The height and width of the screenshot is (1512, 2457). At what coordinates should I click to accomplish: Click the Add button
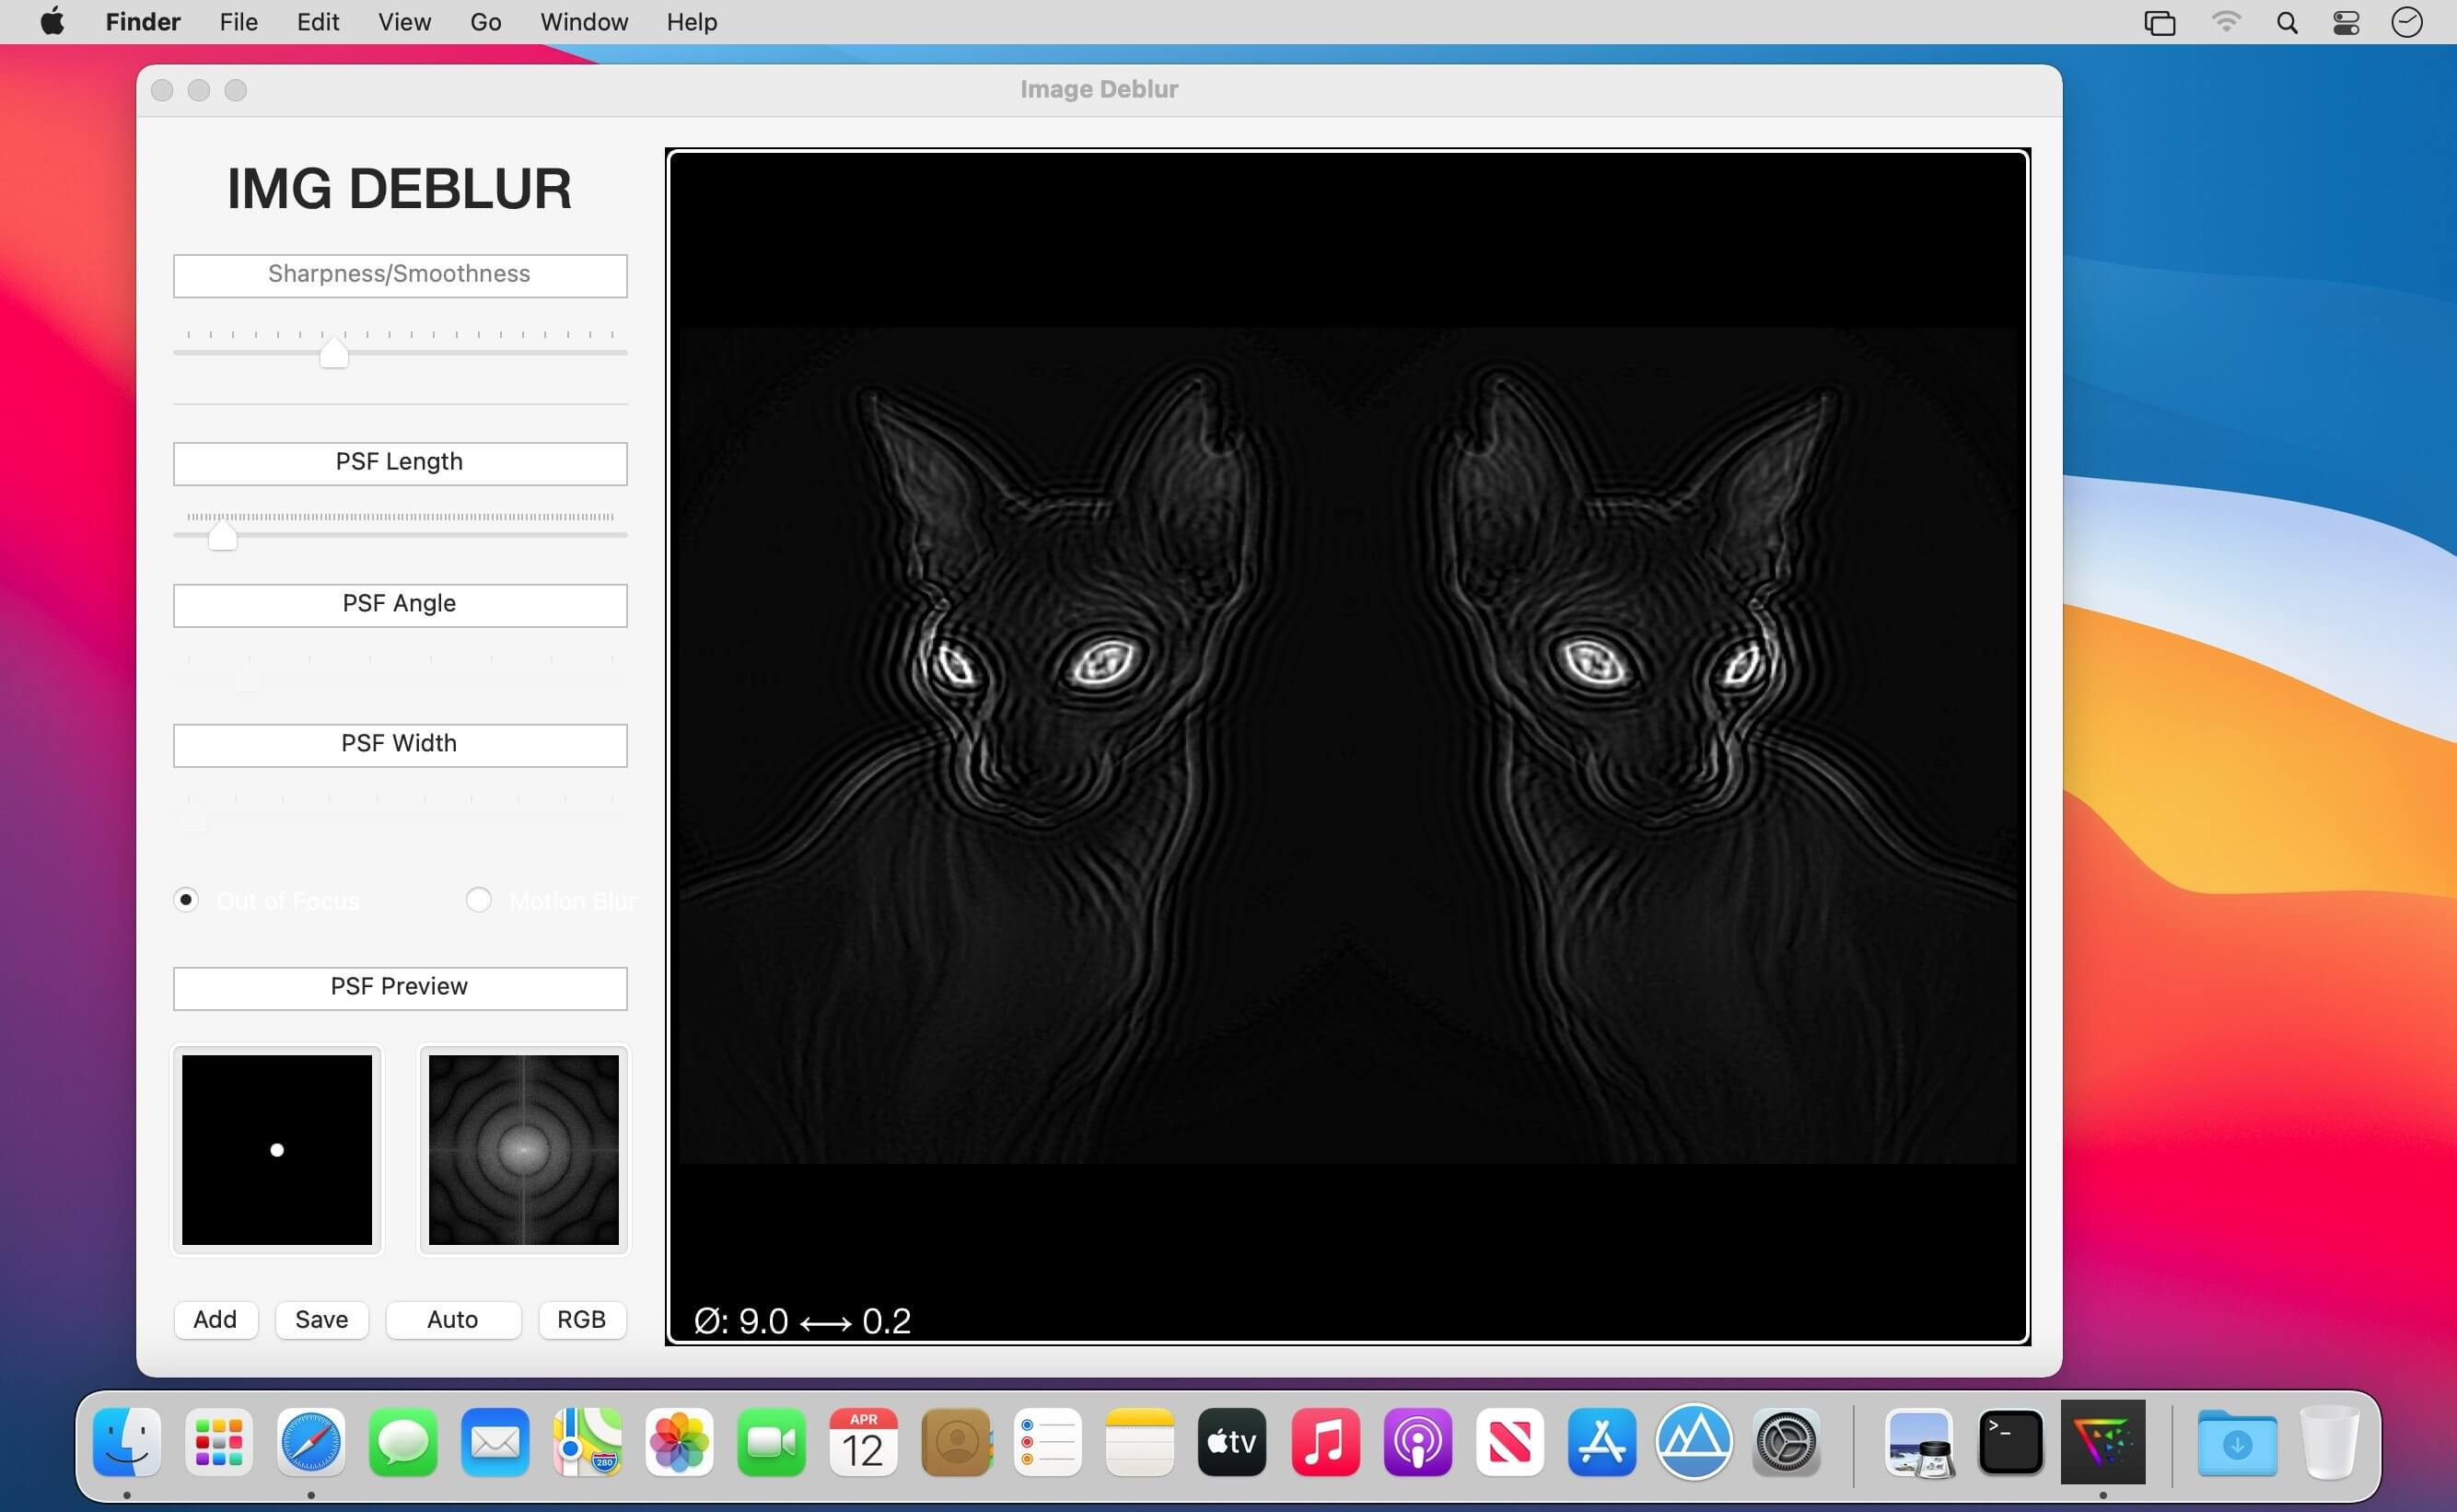(215, 1319)
